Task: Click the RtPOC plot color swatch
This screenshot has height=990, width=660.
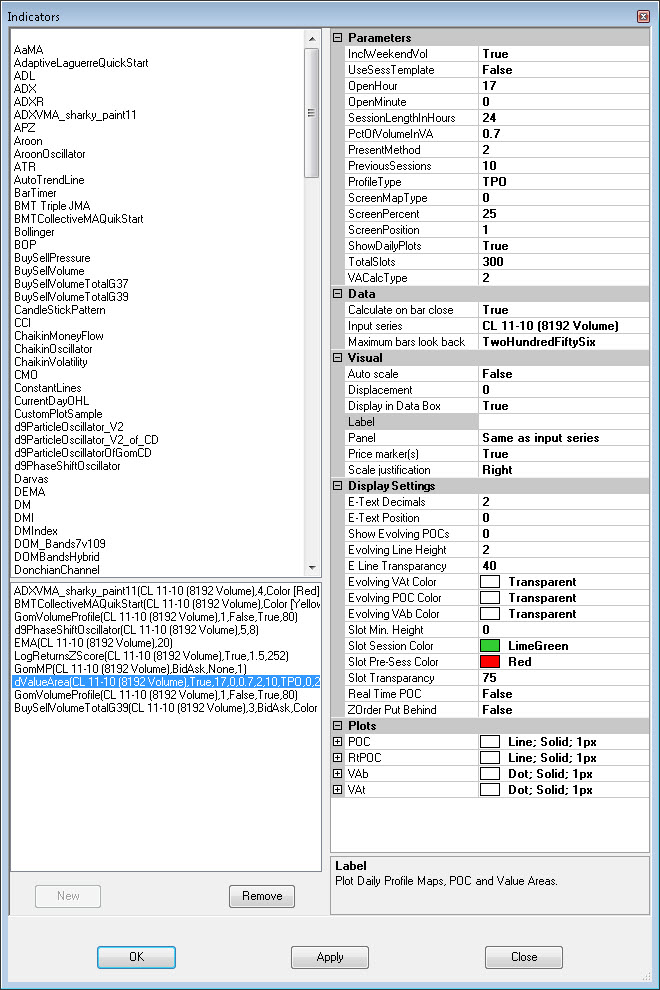Action: coord(490,758)
